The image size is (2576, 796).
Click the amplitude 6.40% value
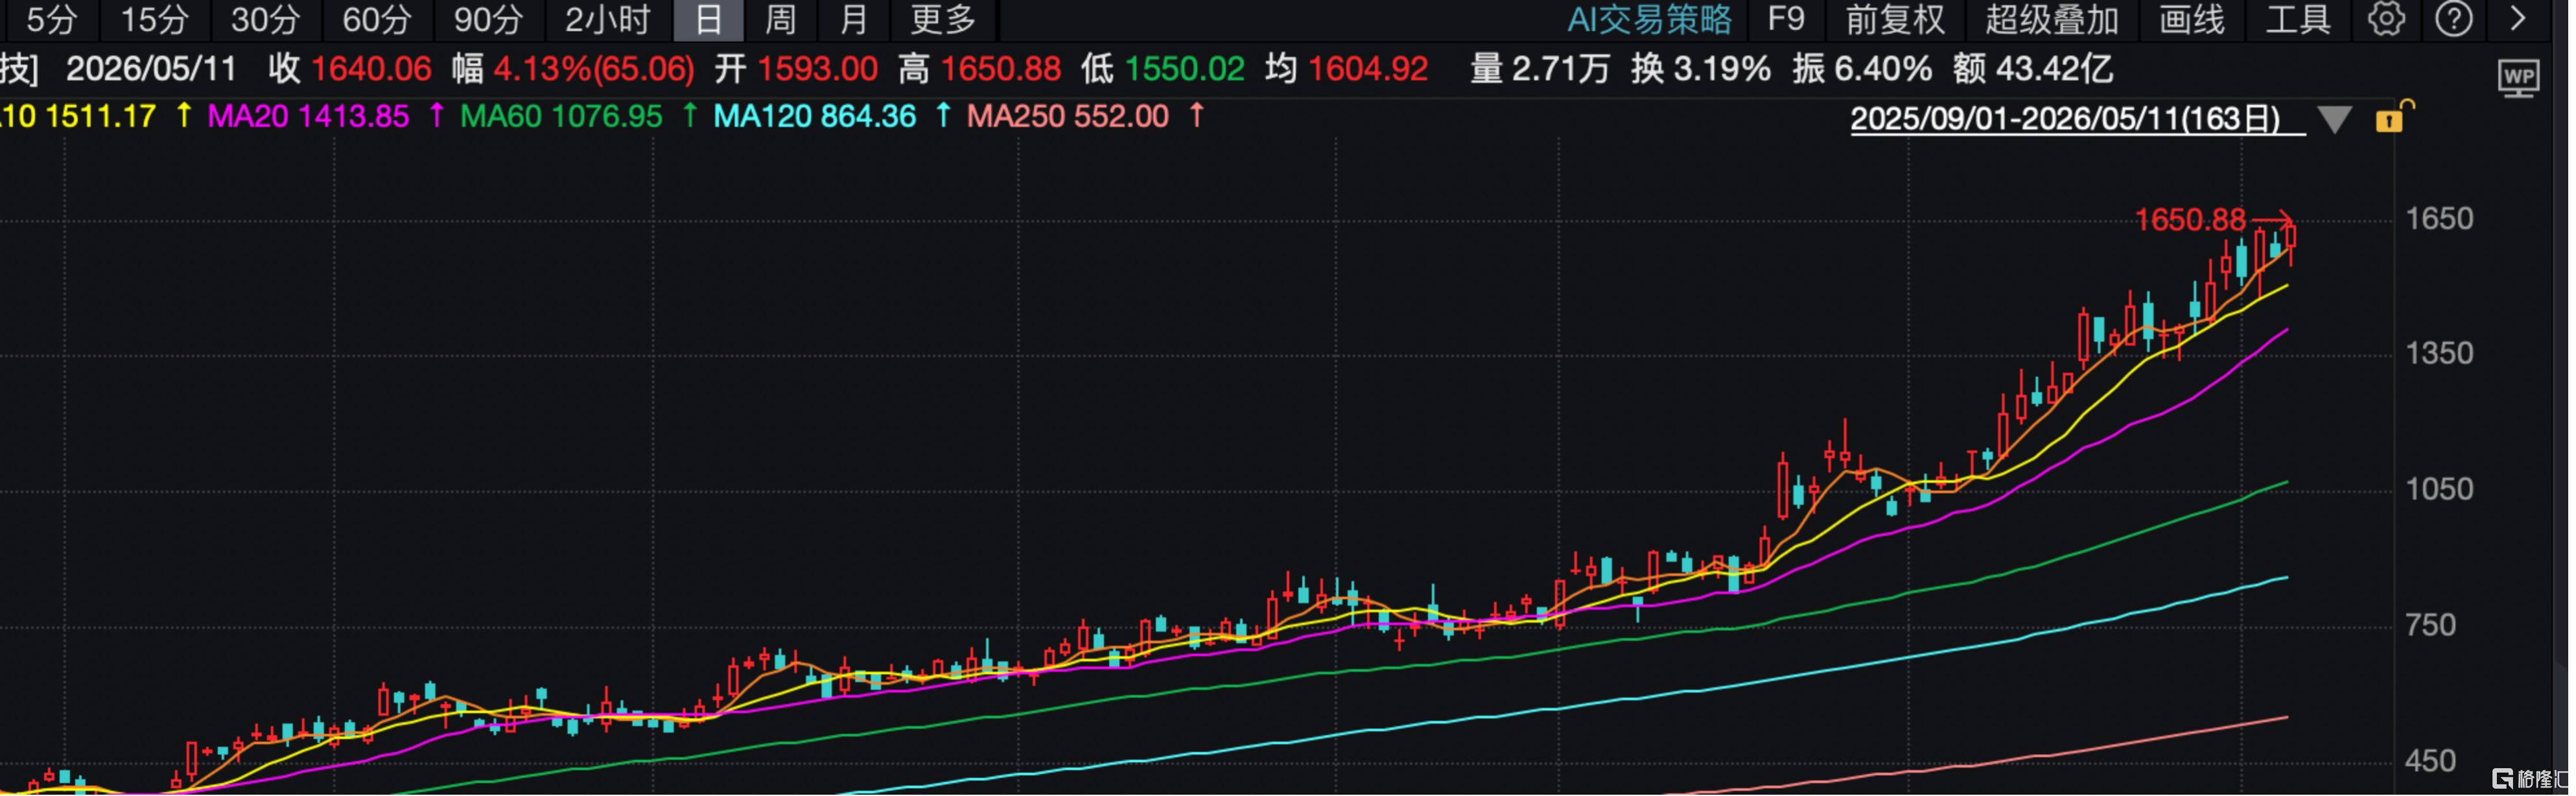pyautogui.click(x=1883, y=69)
